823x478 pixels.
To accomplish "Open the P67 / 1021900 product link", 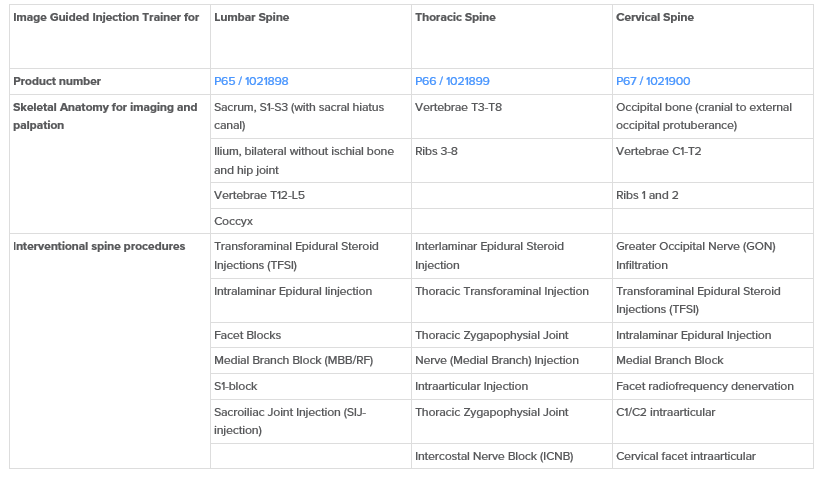I will [653, 81].
